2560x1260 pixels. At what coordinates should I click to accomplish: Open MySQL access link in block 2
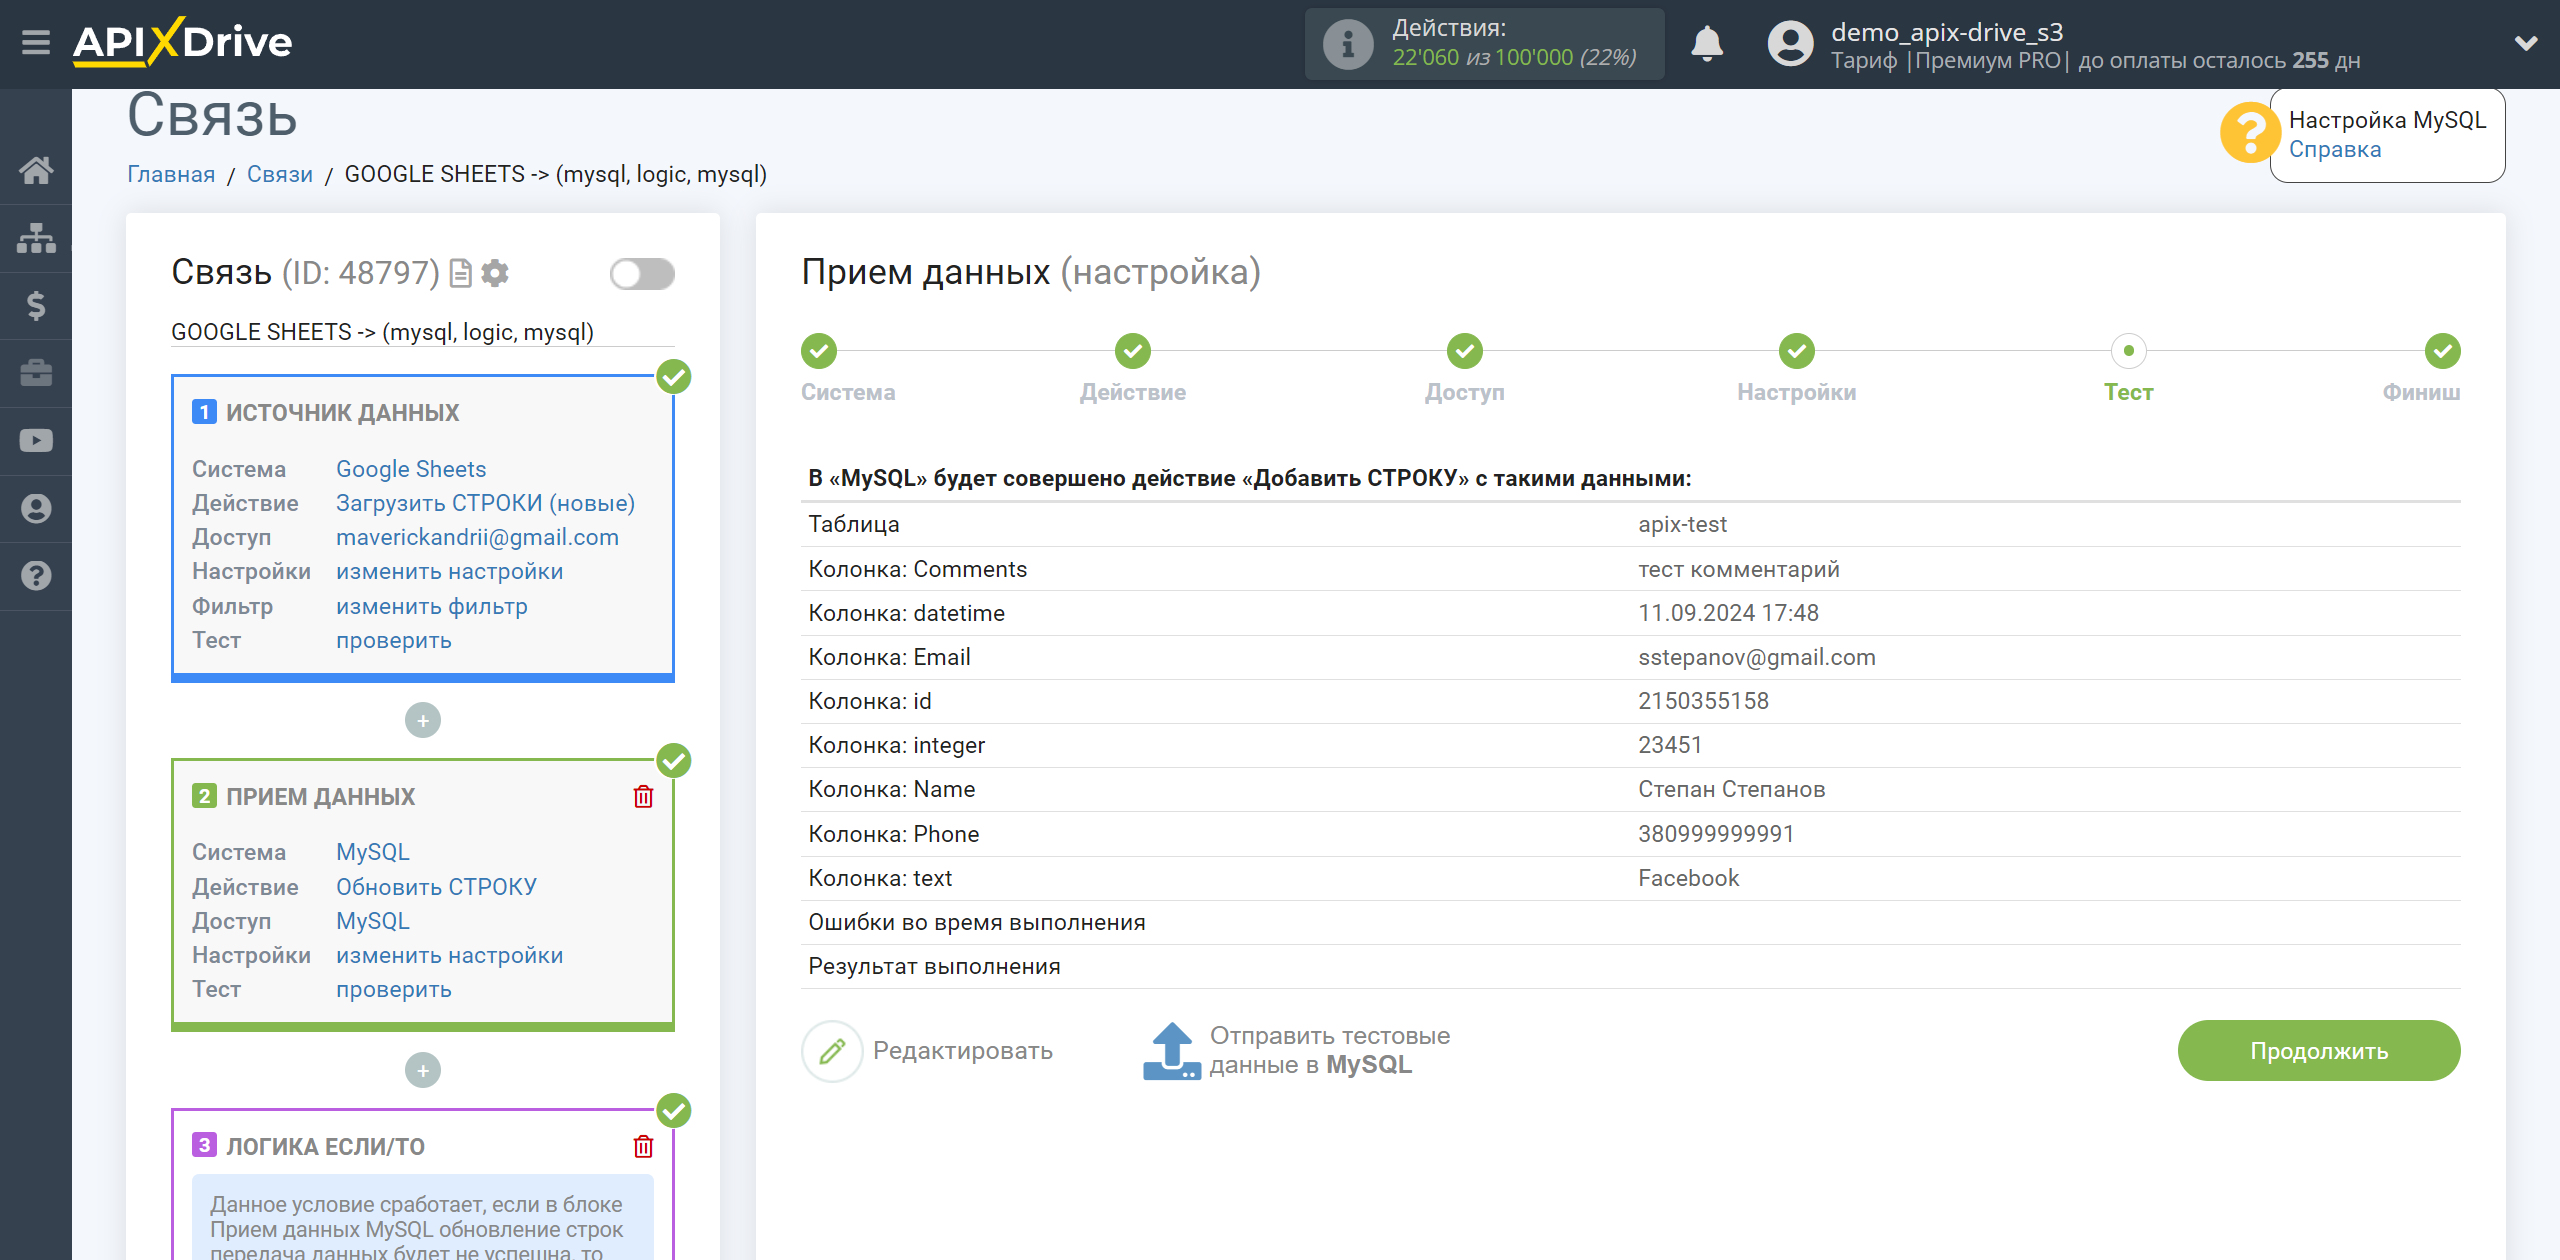click(x=373, y=921)
